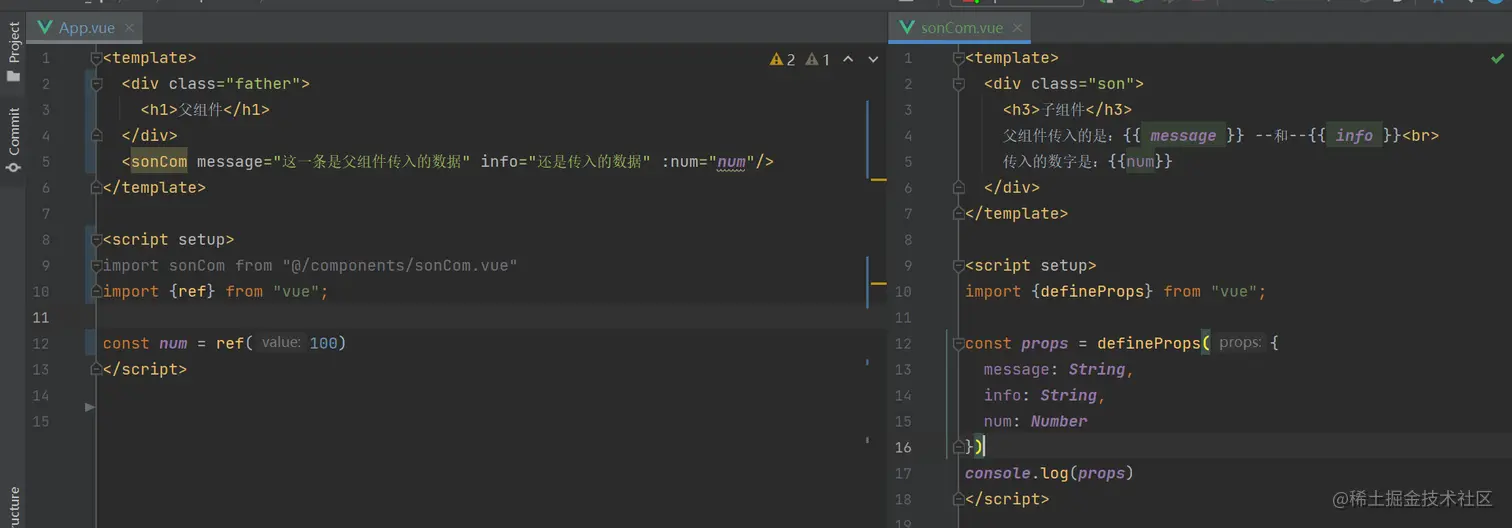Click the 'props:' inlay hint in defineProps
The image size is (1512, 528).
(x=1240, y=344)
